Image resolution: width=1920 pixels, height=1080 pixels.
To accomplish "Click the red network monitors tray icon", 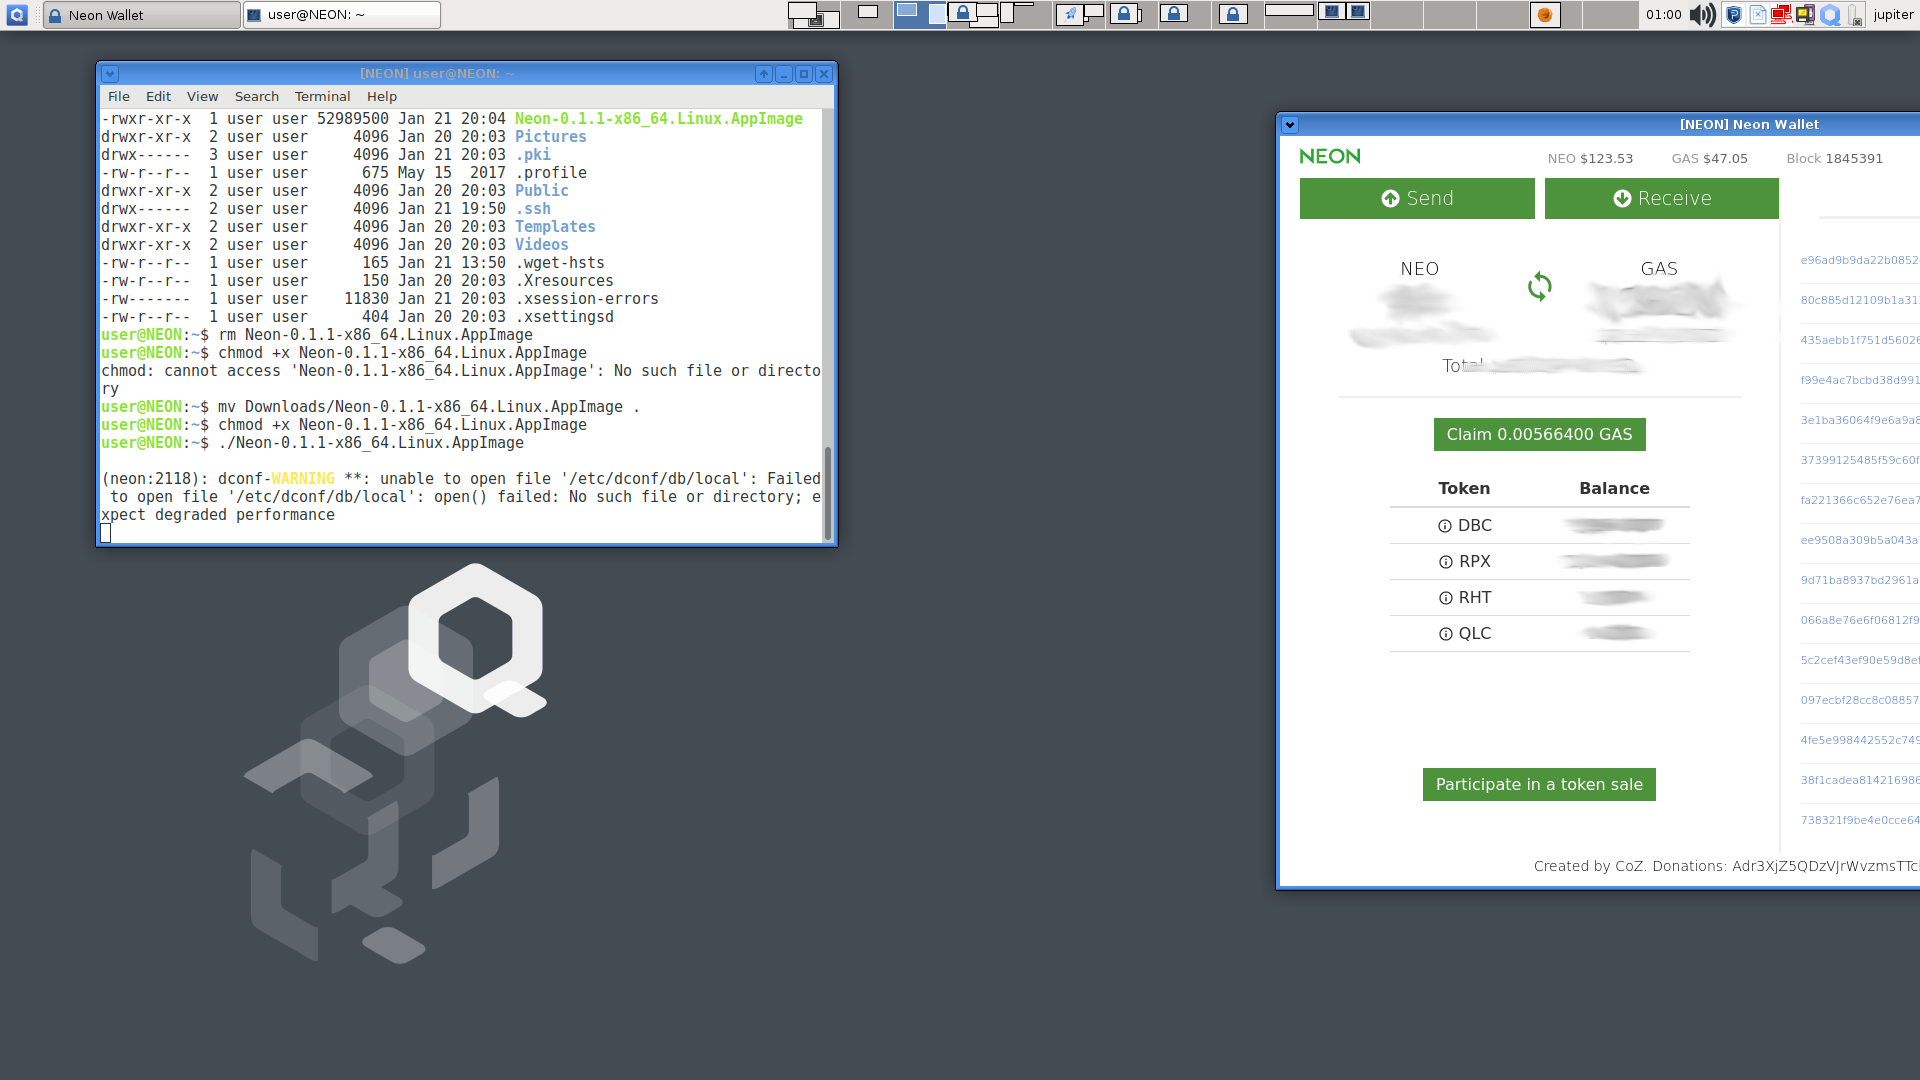I will tap(1781, 15).
